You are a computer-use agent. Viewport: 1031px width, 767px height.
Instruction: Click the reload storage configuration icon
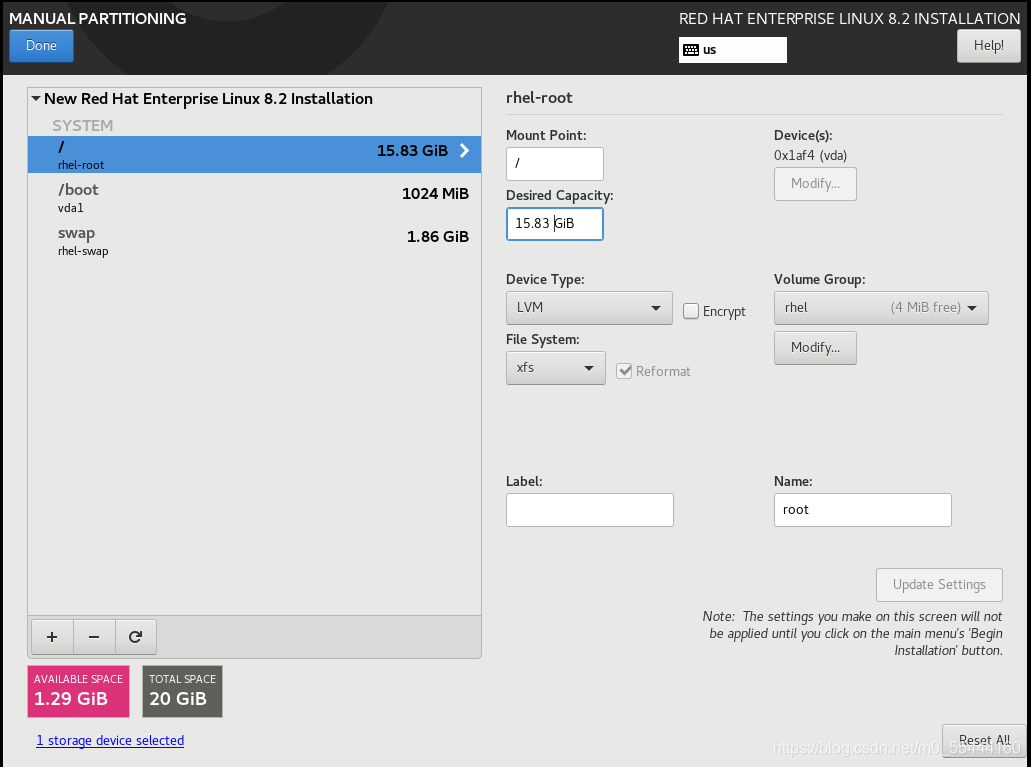pos(135,637)
